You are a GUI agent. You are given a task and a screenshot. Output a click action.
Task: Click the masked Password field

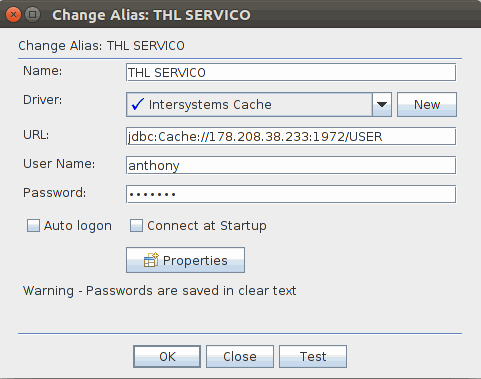tap(291, 194)
